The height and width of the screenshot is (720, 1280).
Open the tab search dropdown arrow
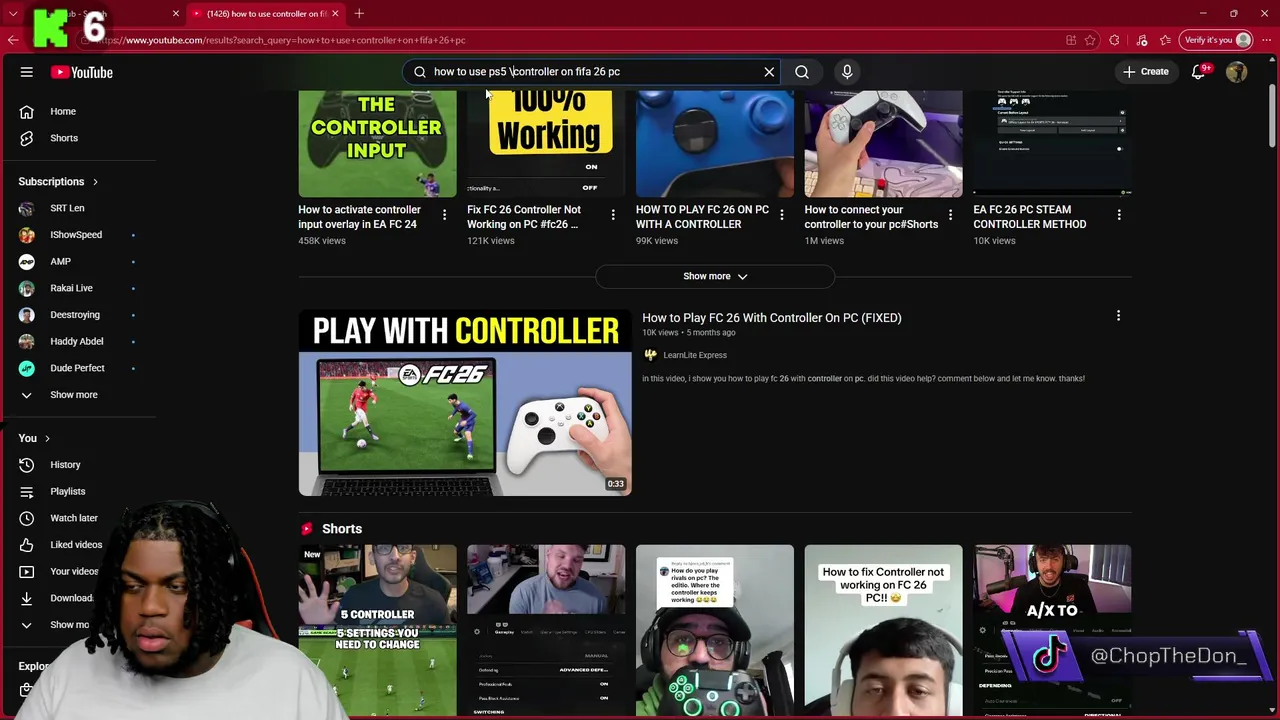coord(13,13)
